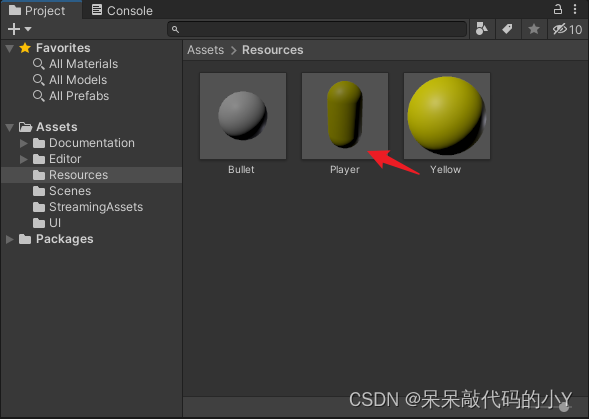Screen dimensions: 589x419
Task: Switch to the Console tab
Action: (122, 11)
